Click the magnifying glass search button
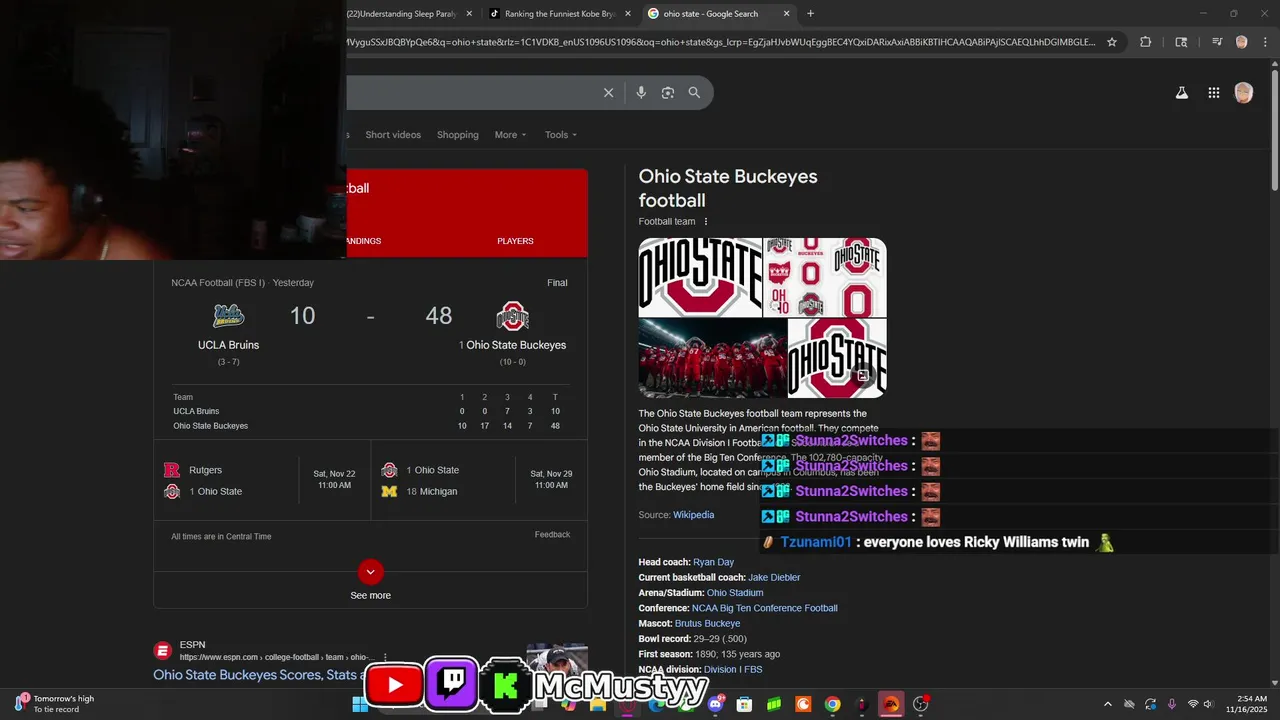This screenshot has width=1280, height=720. 694,93
